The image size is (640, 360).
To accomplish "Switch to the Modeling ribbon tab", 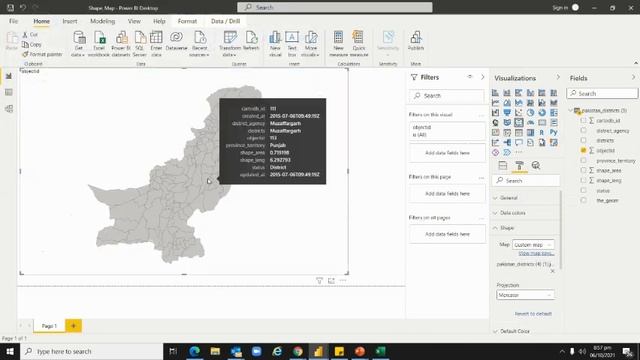I will [x=102, y=21].
